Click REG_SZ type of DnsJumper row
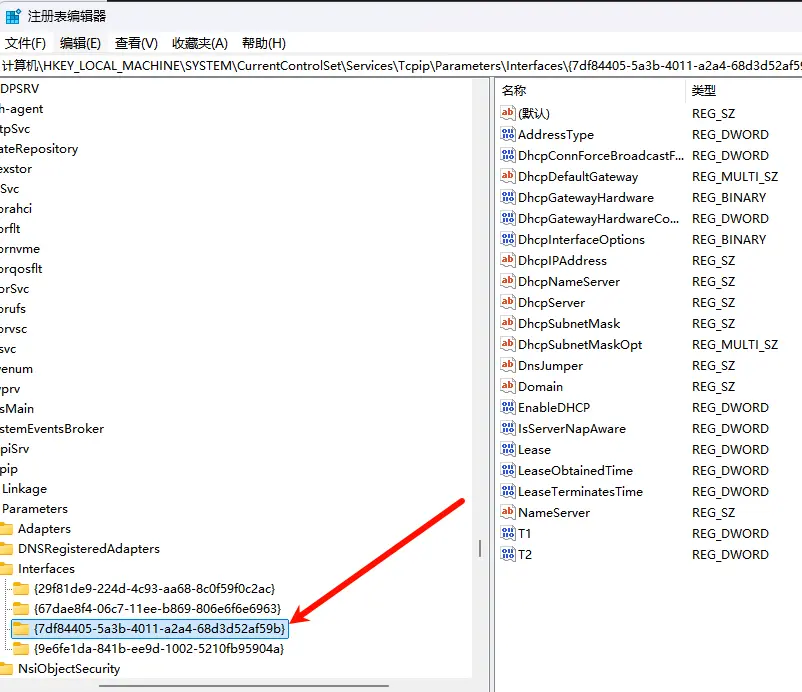This screenshot has height=692, width=802. pos(714,366)
